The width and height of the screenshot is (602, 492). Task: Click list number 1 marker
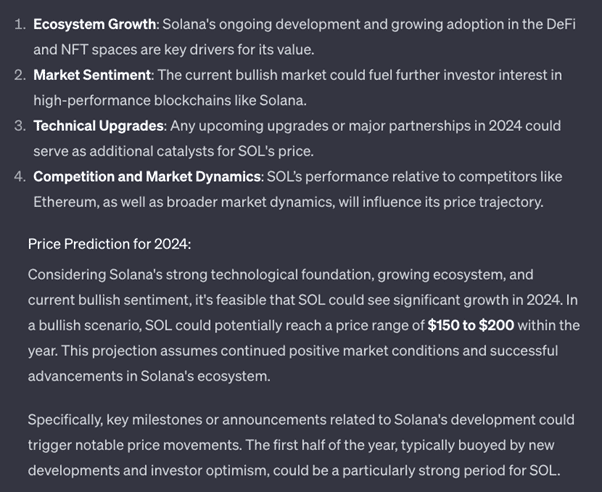(19, 23)
